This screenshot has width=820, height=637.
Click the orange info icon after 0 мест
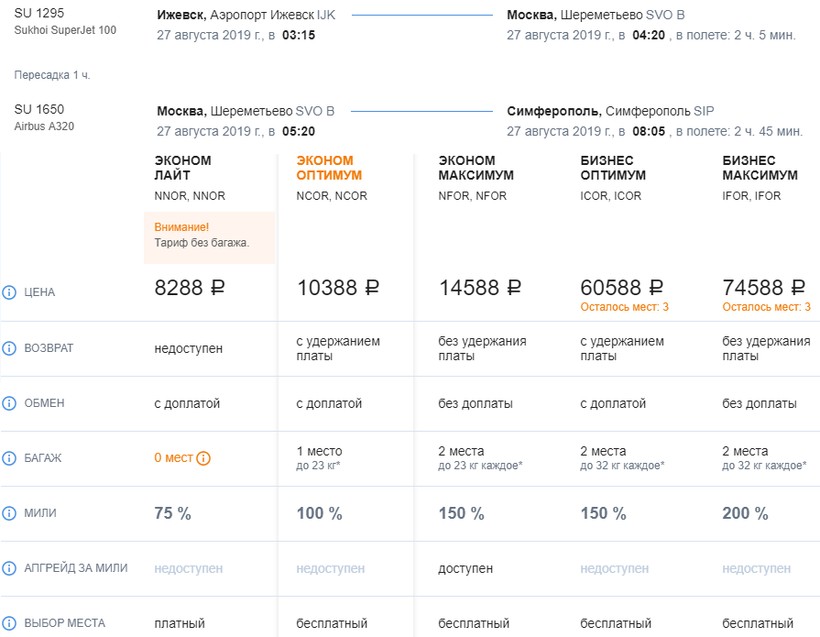tap(203, 459)
